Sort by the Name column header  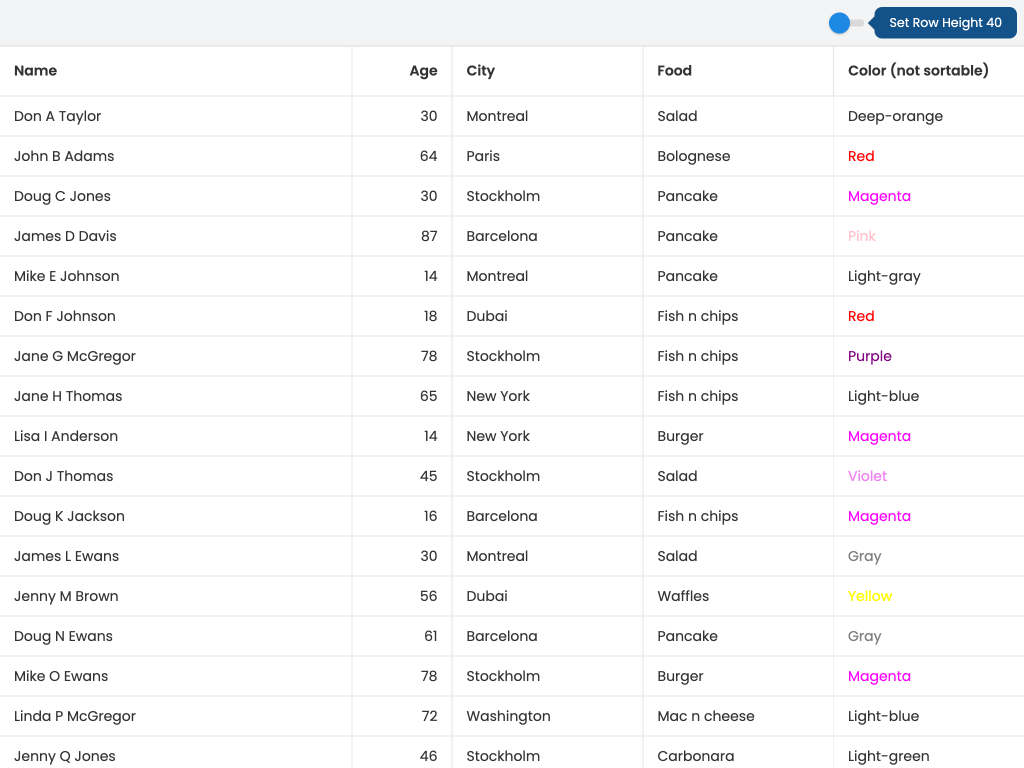[x=36, y=71]
